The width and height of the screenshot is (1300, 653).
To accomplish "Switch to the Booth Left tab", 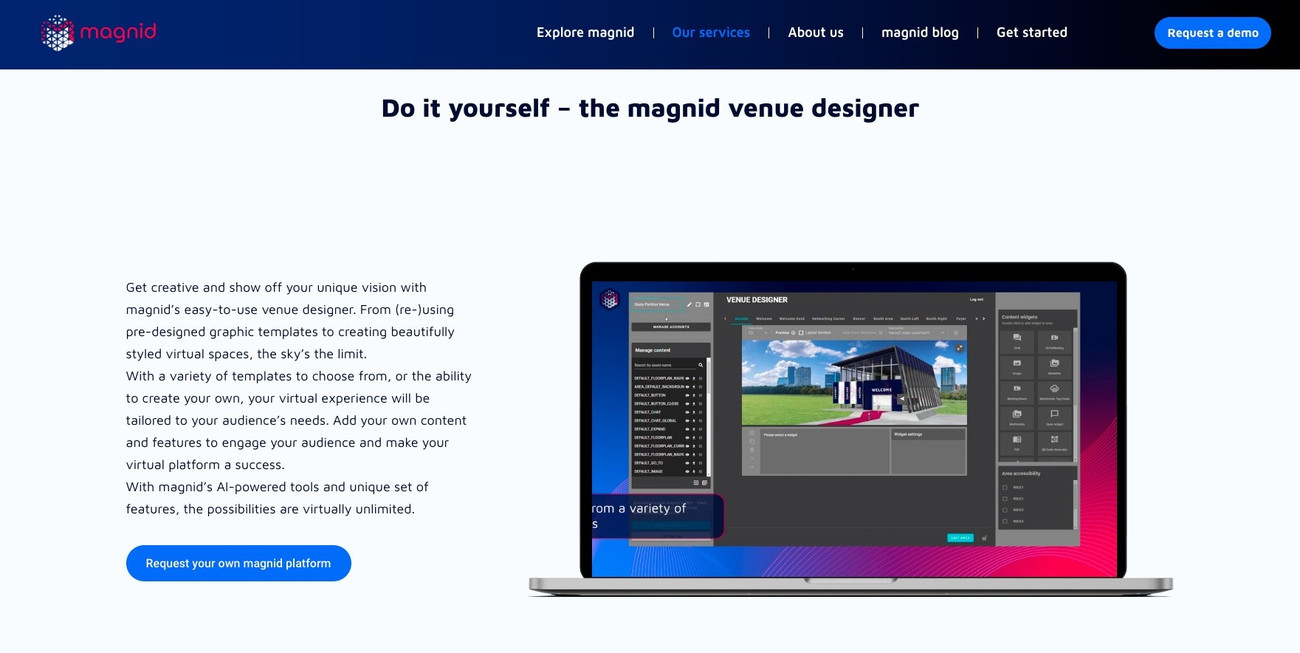I will [x=909, y=319].
